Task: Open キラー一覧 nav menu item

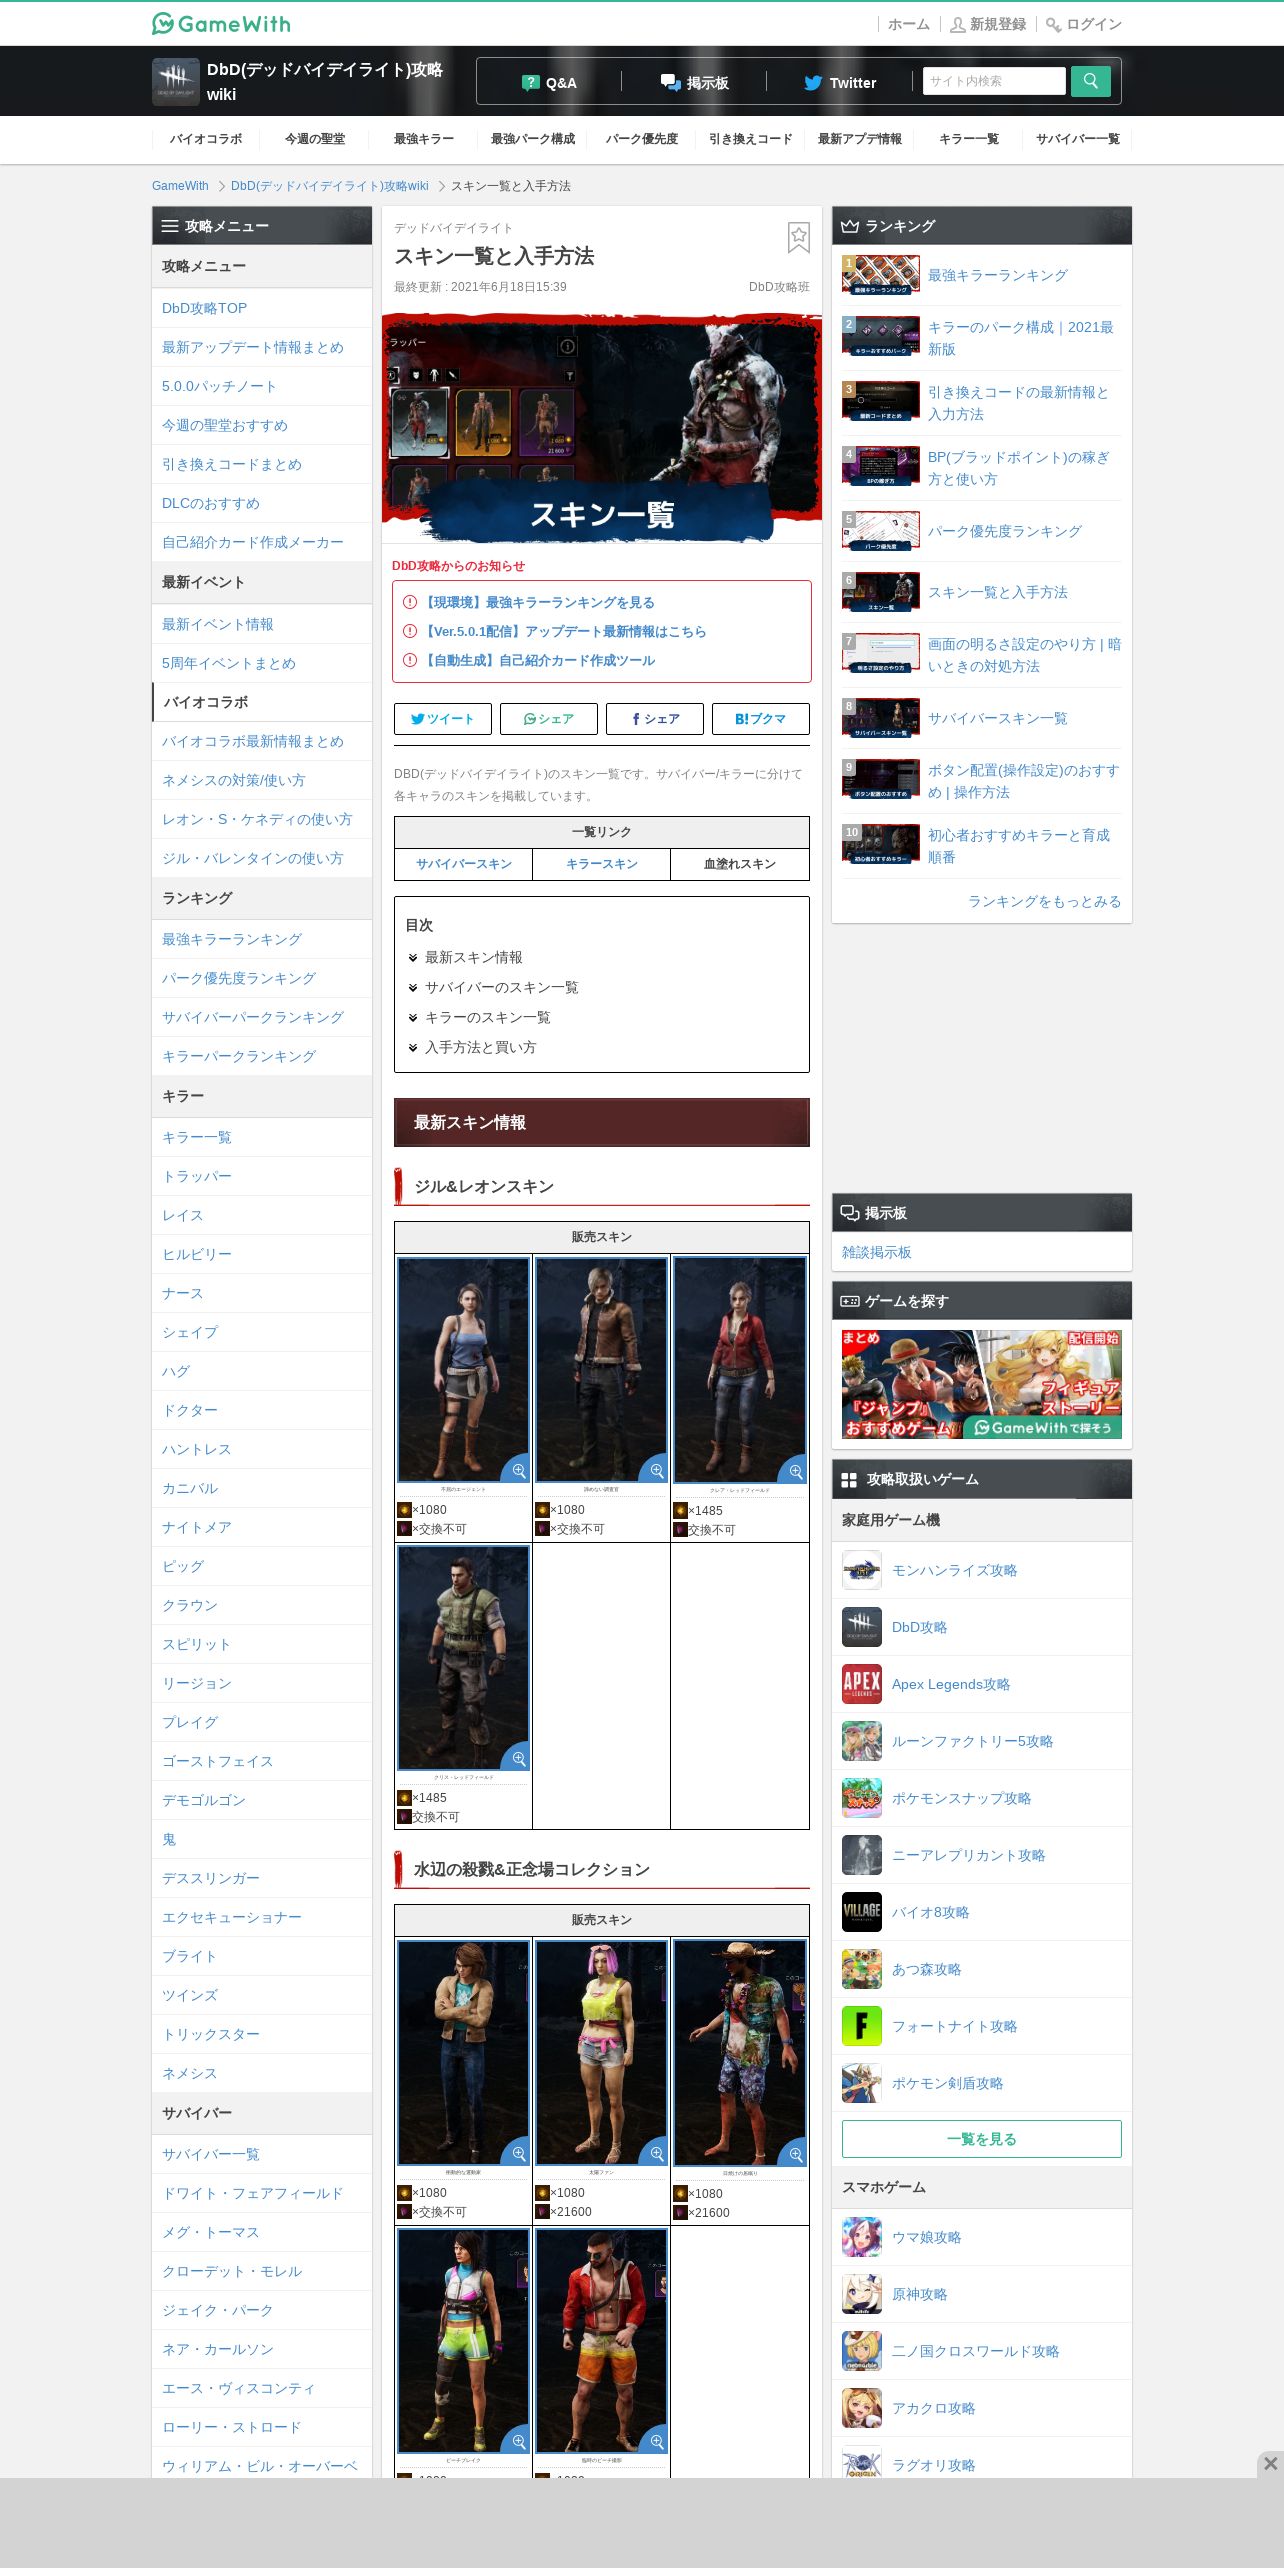Action: (969, 139)
